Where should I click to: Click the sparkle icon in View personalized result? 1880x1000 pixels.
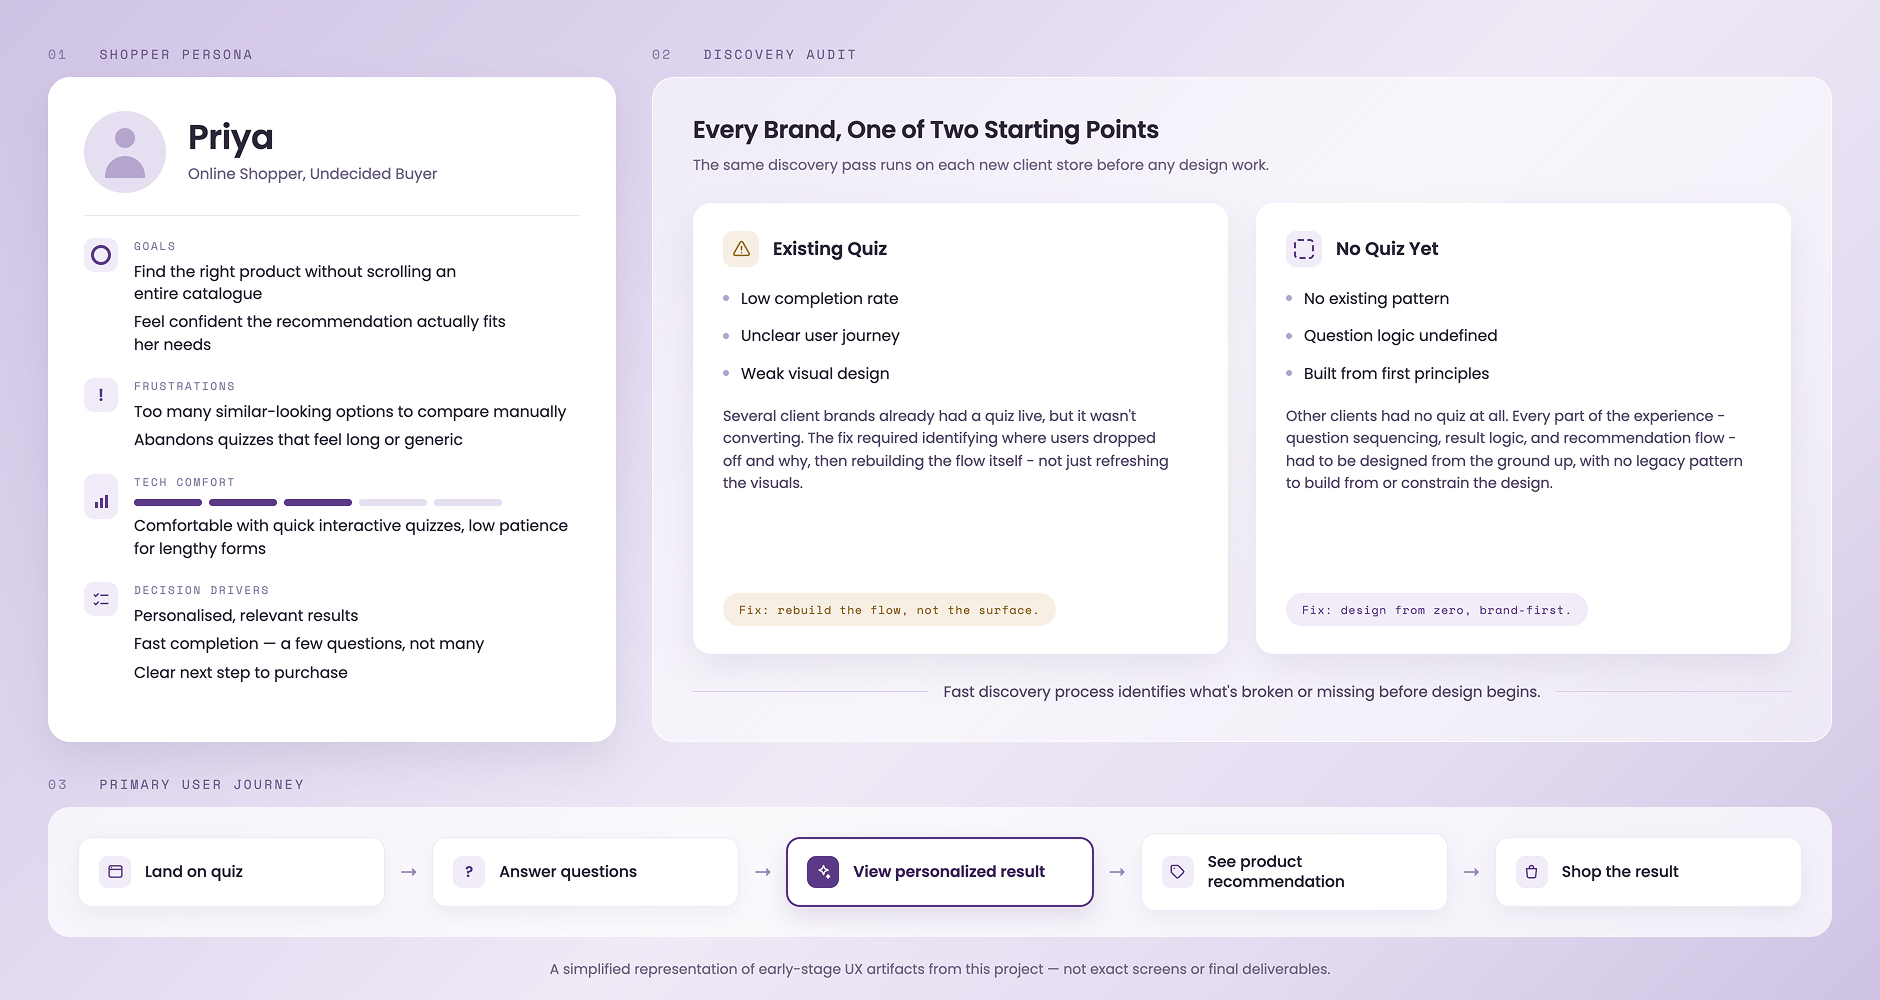tap(823, 872)
